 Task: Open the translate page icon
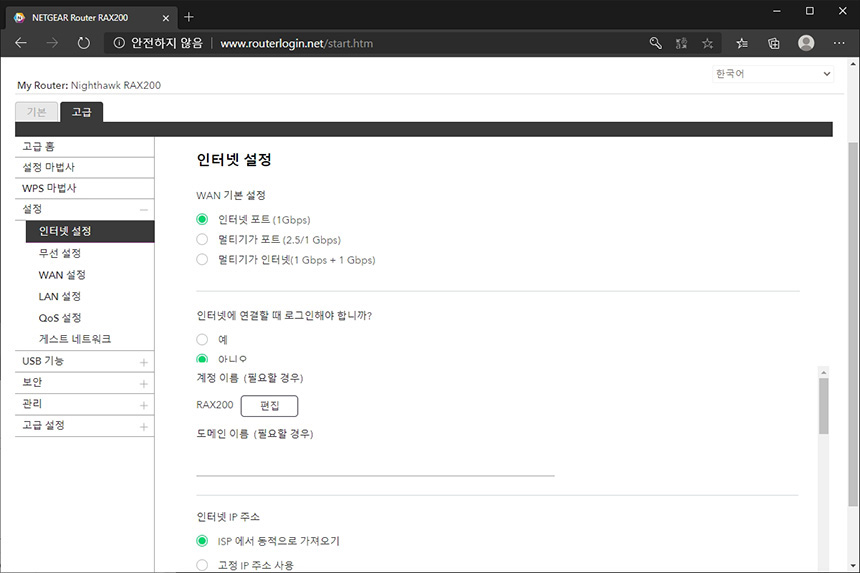(x=681, y=43)
